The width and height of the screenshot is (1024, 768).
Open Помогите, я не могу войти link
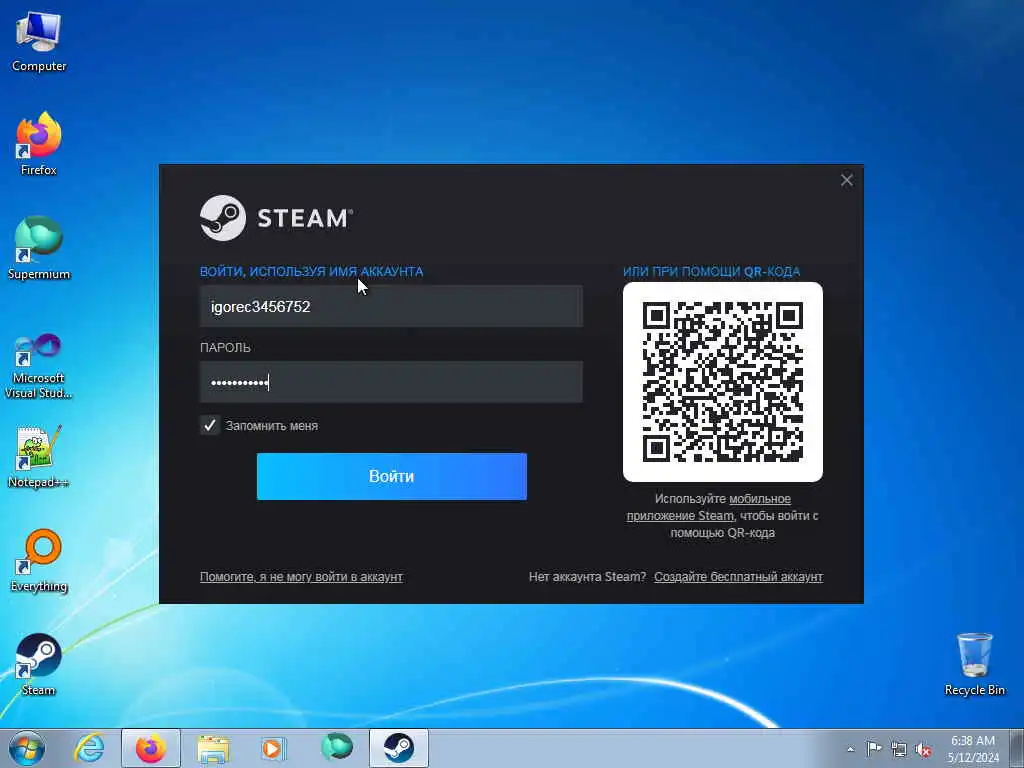(301, 577)
